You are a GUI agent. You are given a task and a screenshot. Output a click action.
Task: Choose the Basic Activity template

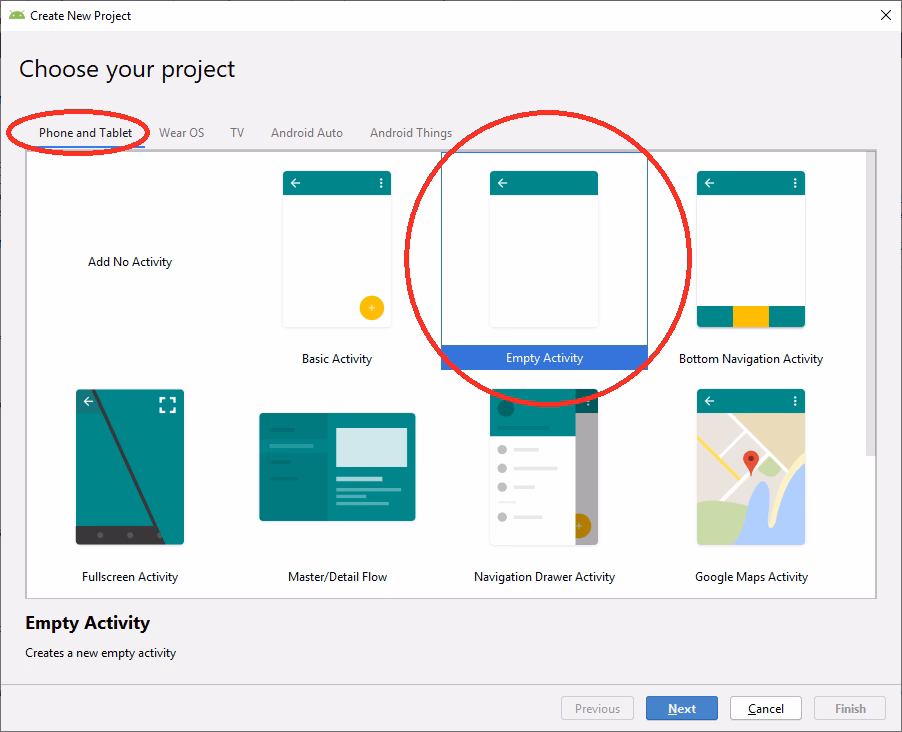pos(336,250)
